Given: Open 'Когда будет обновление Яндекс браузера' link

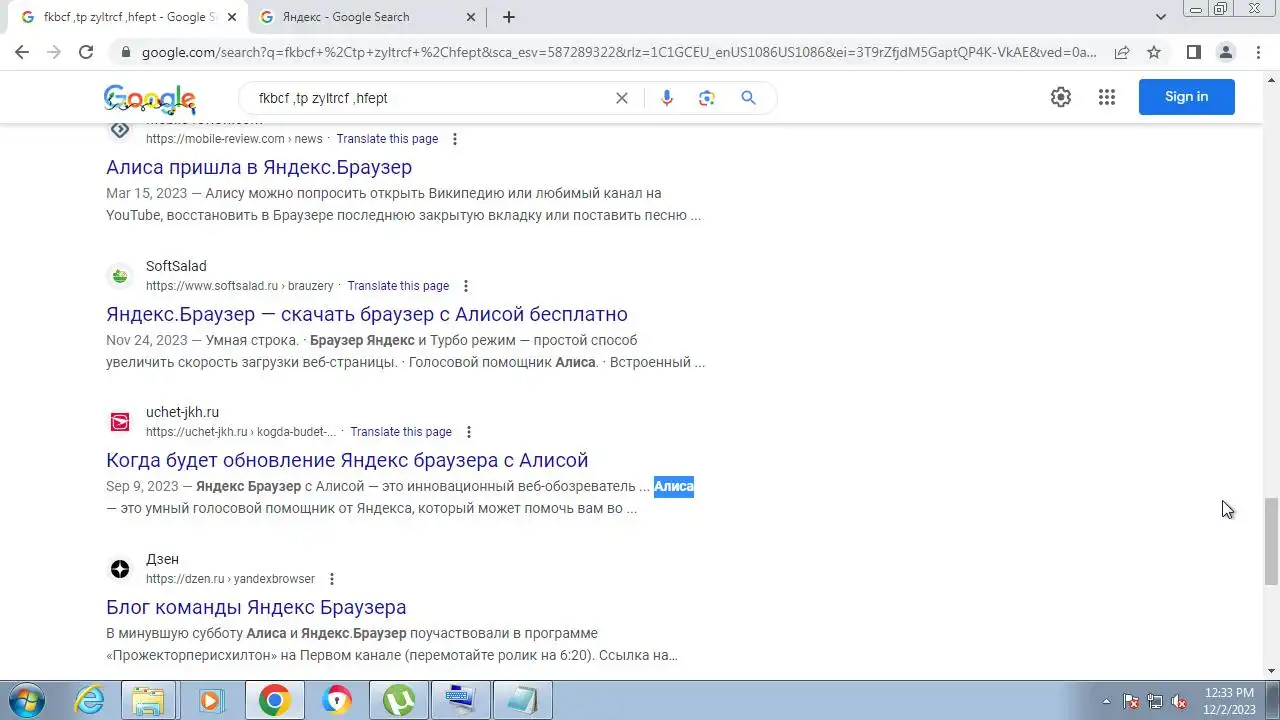Looking at the screenshot, I should (347, 460).
